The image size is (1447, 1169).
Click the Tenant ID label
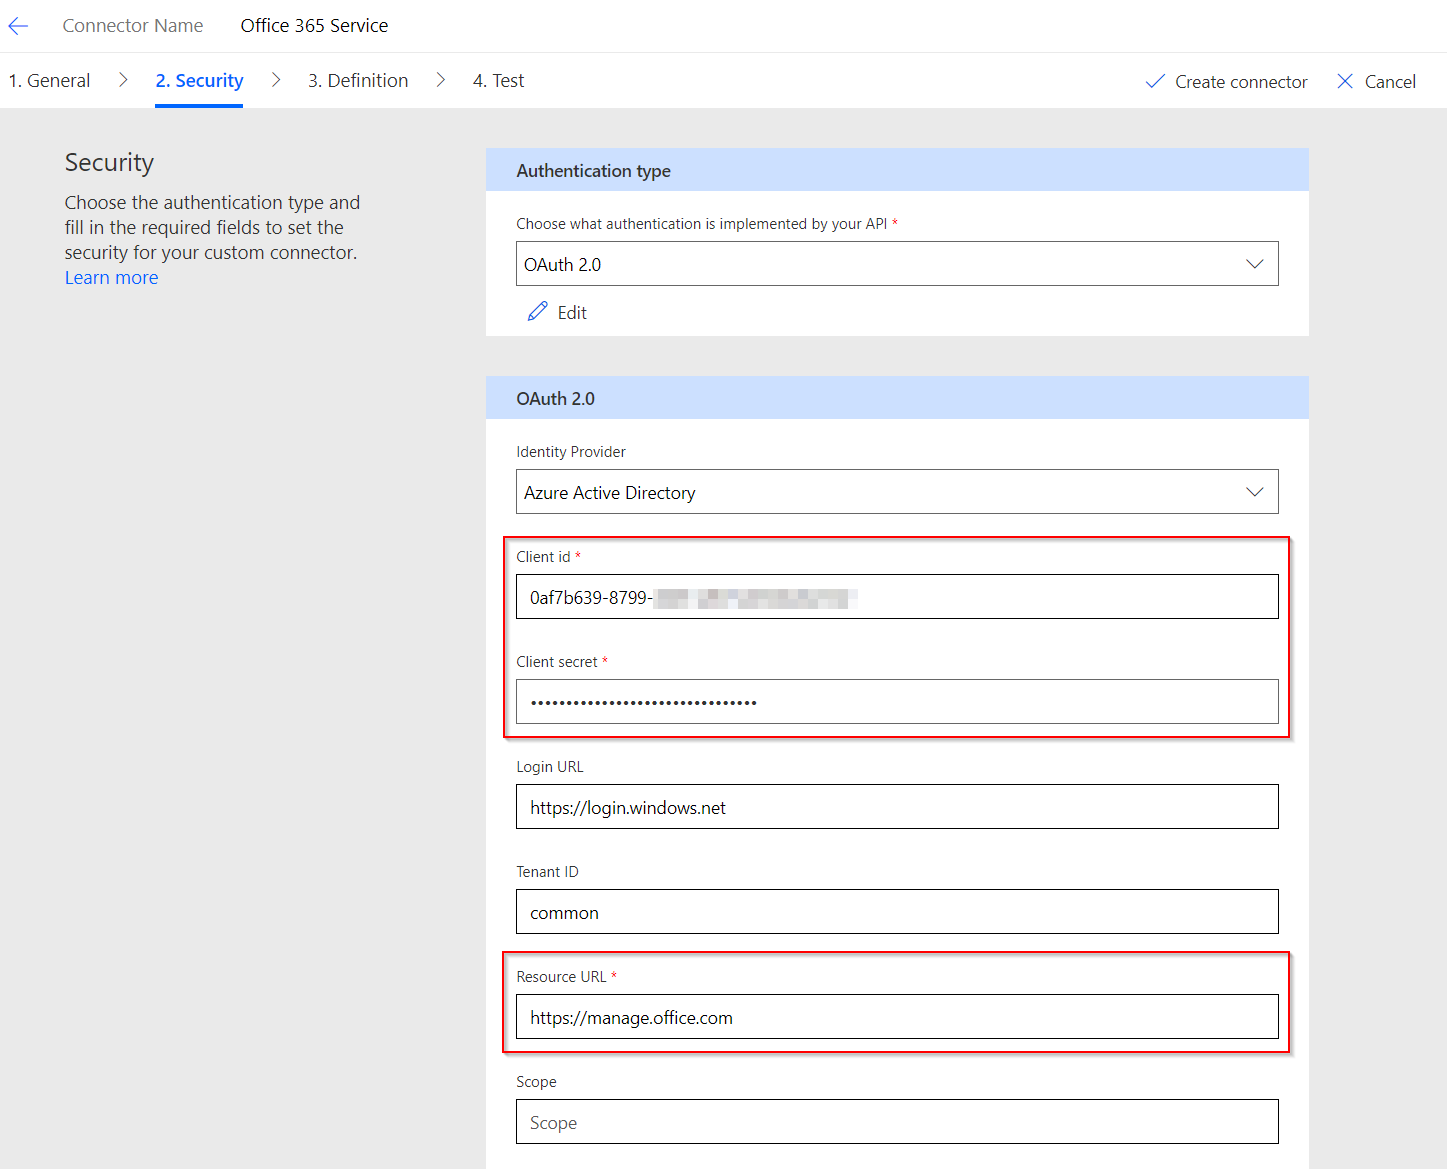pyautogui.click(x=547, y=872)
